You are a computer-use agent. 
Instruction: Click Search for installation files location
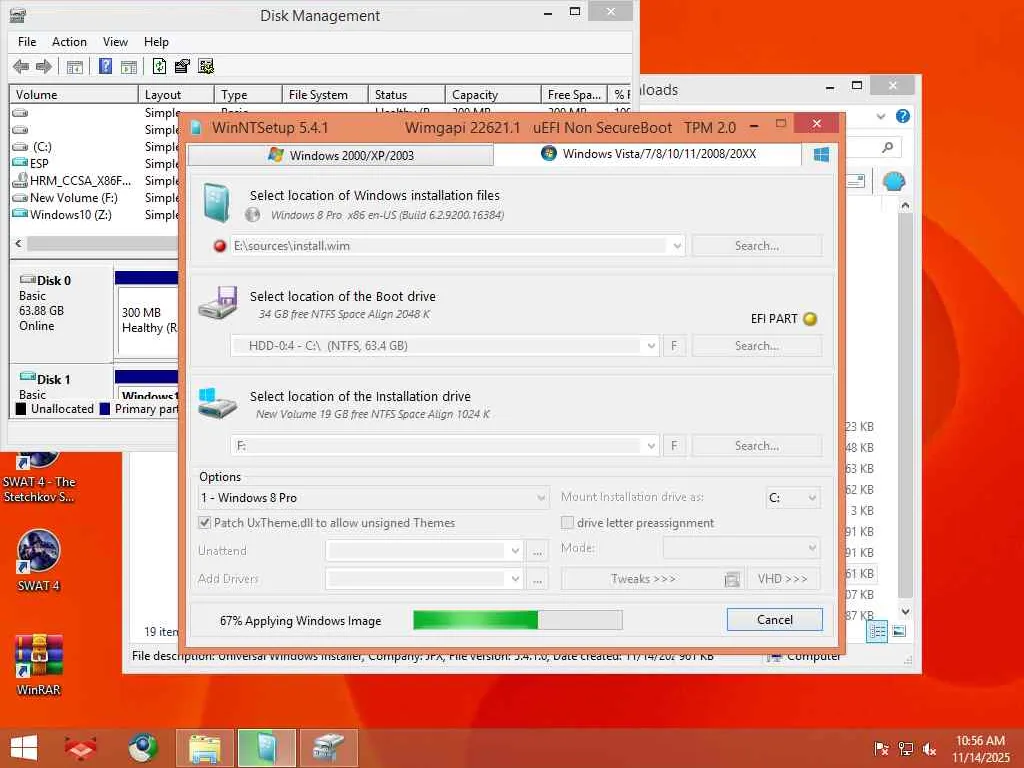757,246
